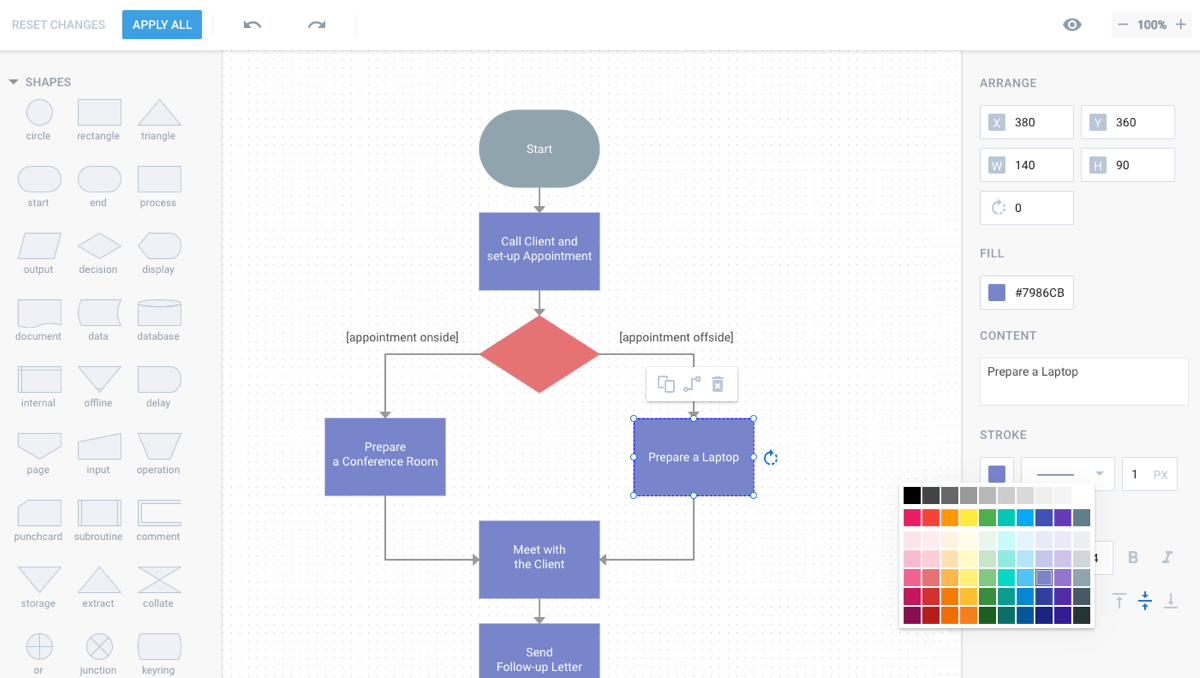Viewport: 1200px width, 678px height.
Task: Click RESET CHANGES
Action: point(57,24)
